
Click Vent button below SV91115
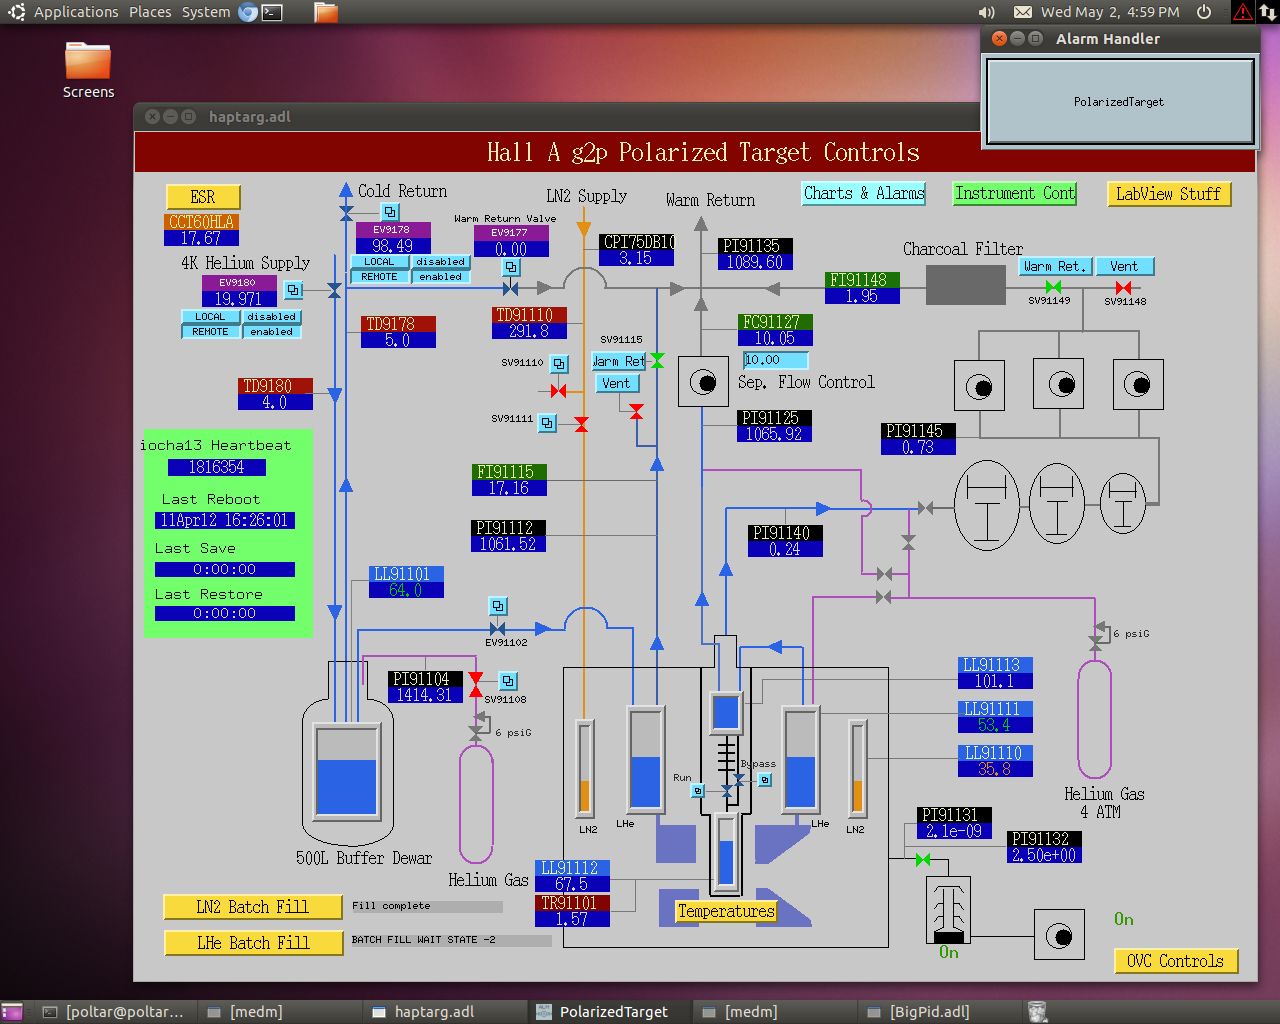[618, 383]
